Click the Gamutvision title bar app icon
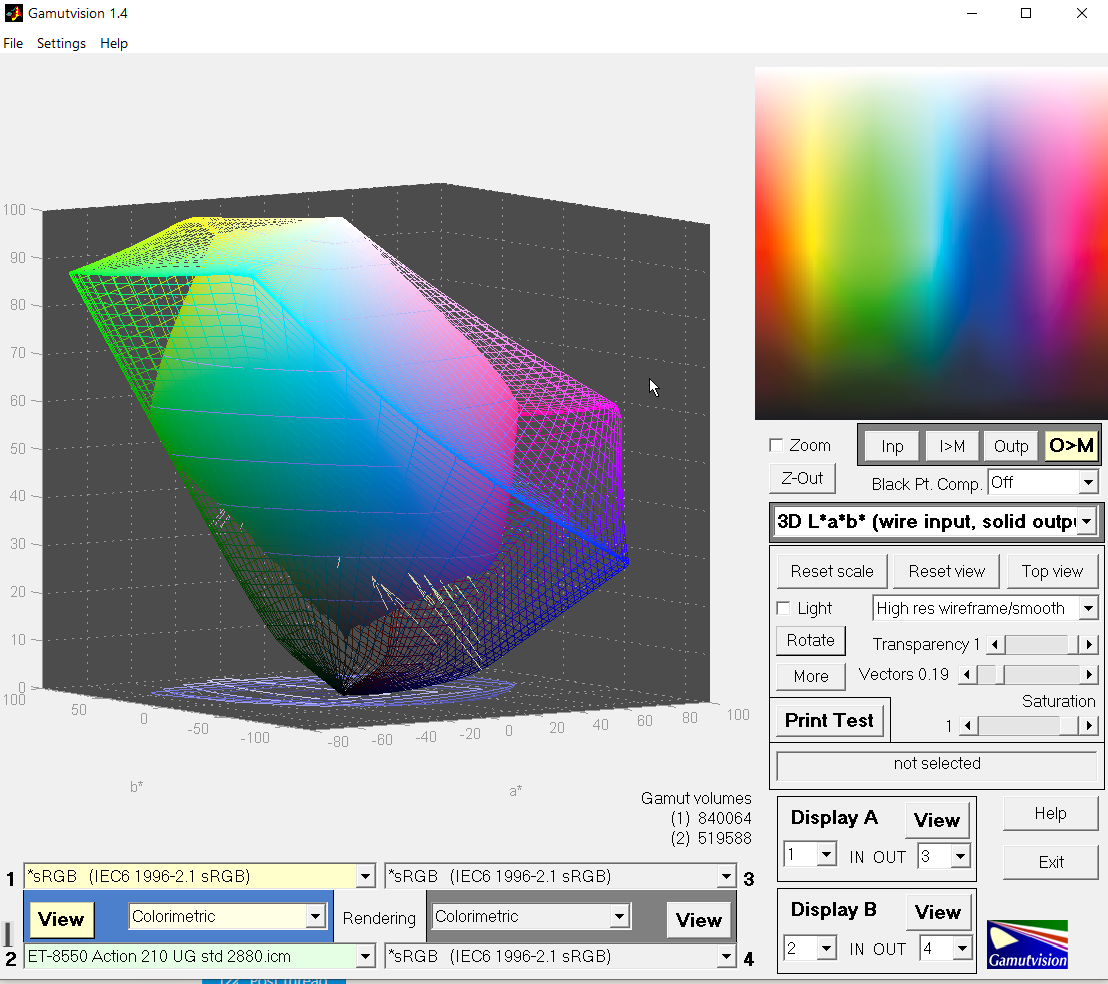Image resolution: width=1108 pixels, height=984 pixels. (14, 14)
